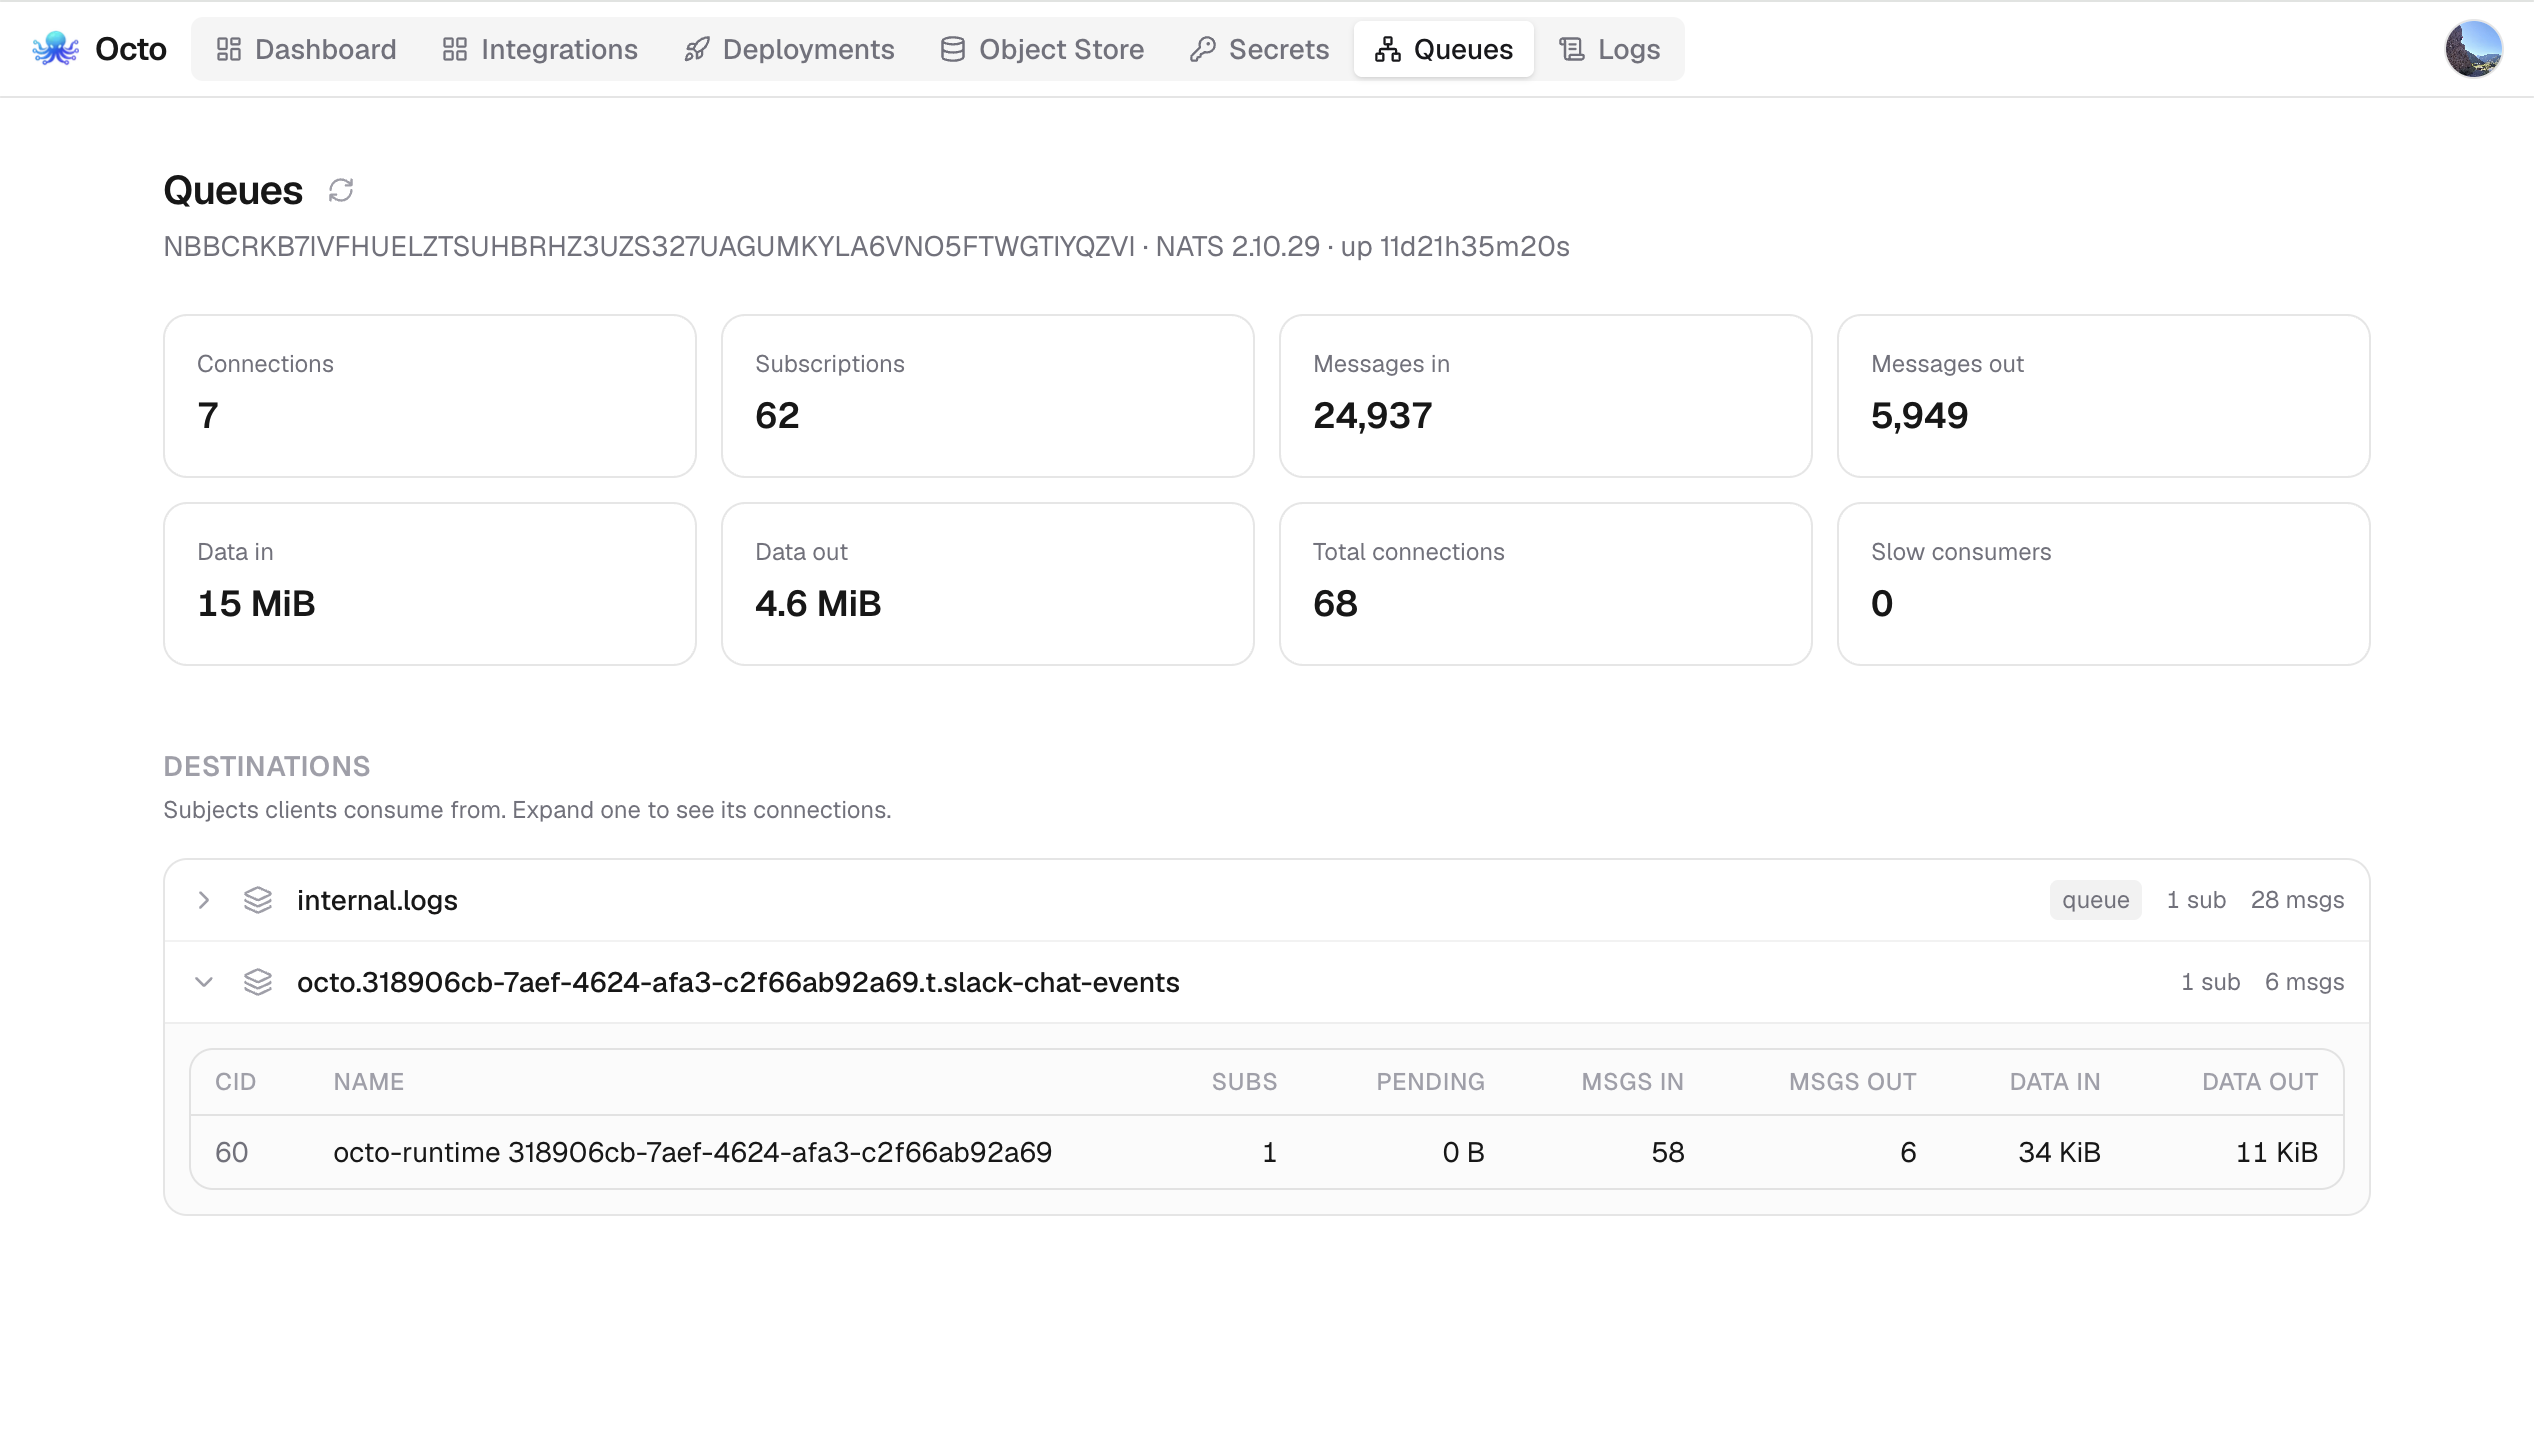The width and height of the screenshot is (2534, 1436).
Task: Select the Secrets tab
Action: (1259, 49)
